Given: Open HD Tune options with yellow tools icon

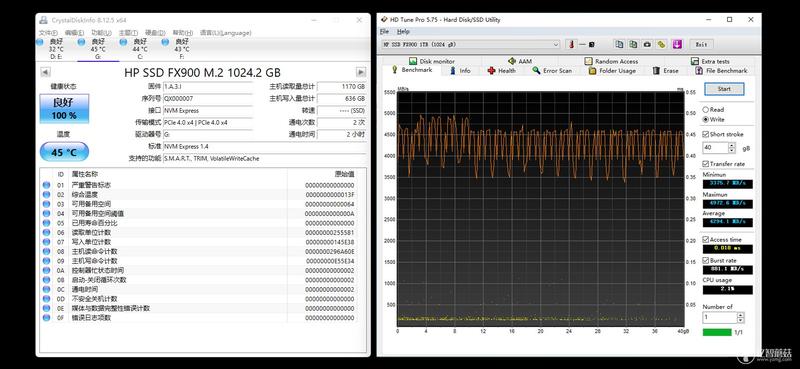Looking at the screenshot, I should coord(661,44).
